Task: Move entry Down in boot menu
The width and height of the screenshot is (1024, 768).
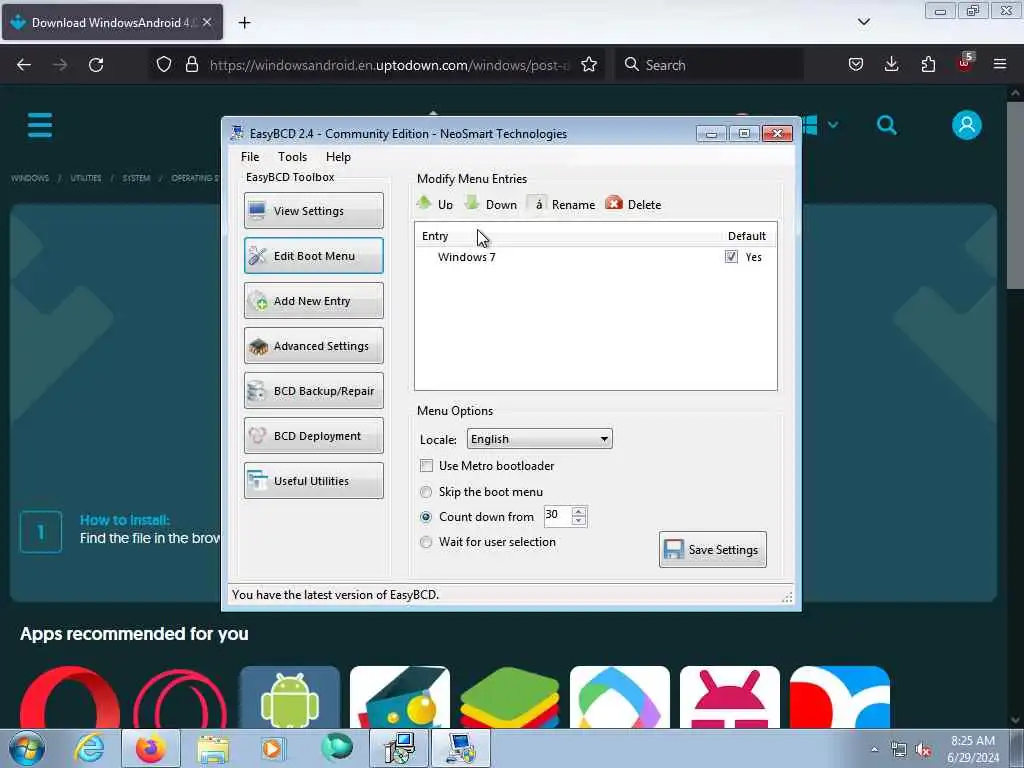Action: tap(491, 204)
